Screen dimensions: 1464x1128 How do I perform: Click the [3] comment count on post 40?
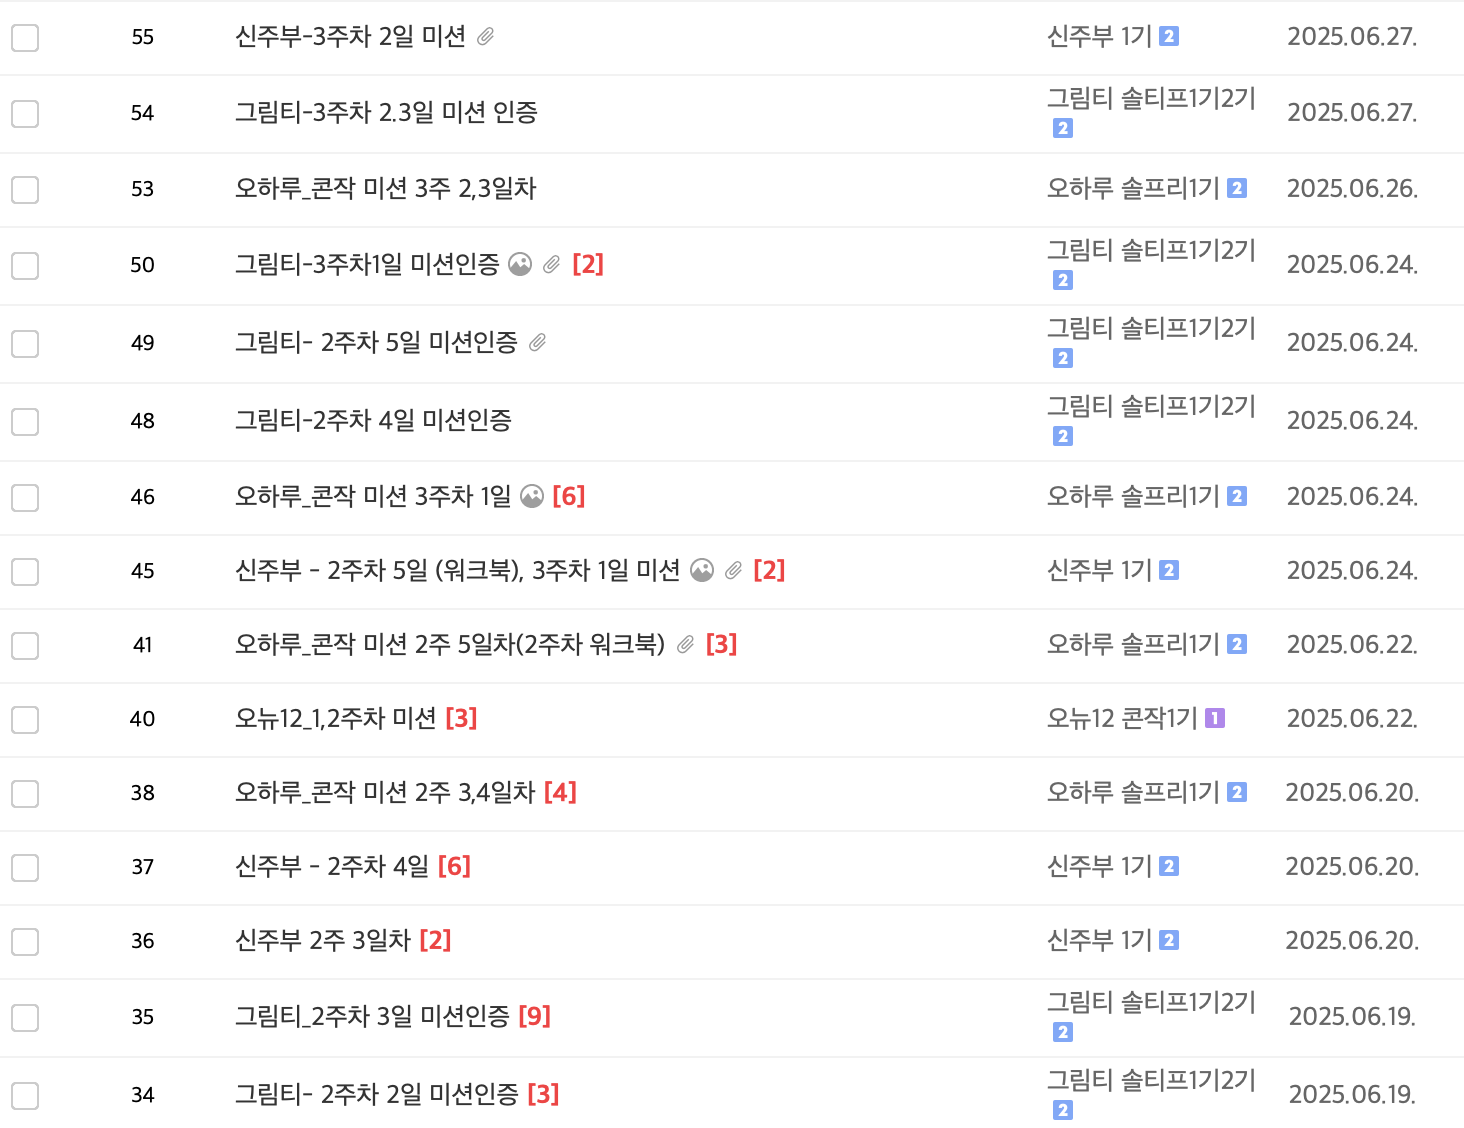462,718
